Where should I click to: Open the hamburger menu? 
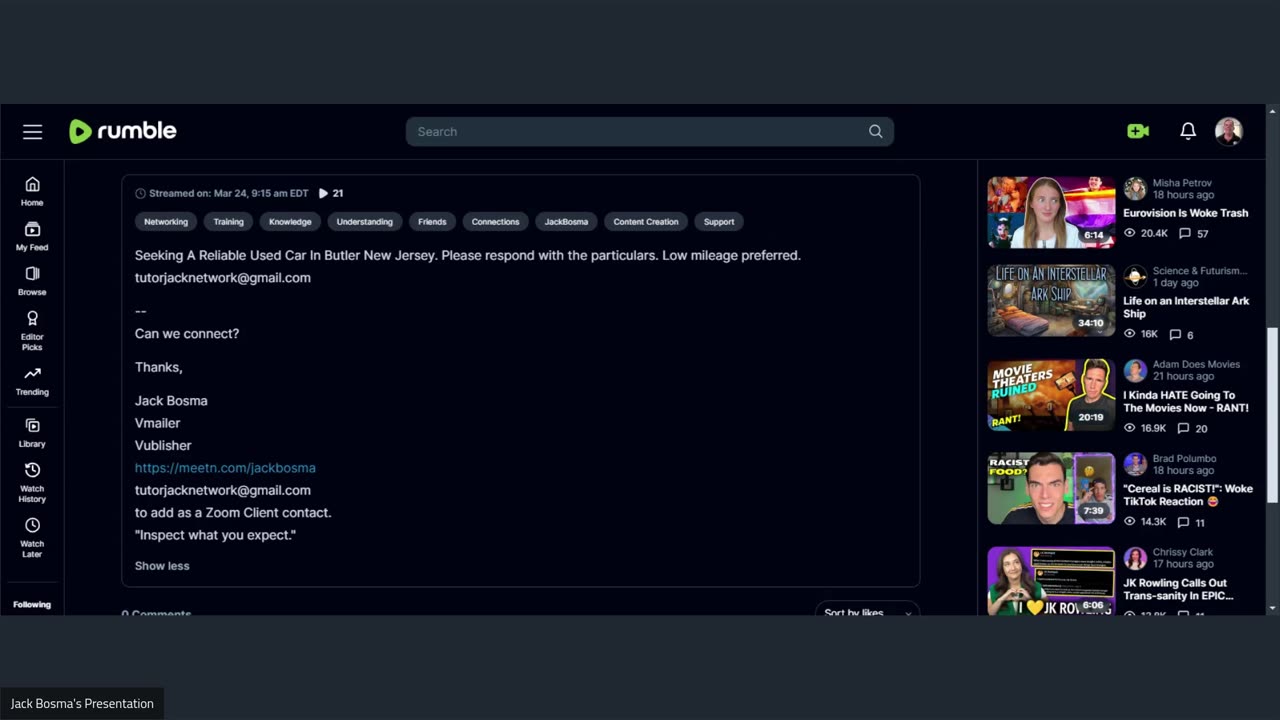[x=33, y=132]
